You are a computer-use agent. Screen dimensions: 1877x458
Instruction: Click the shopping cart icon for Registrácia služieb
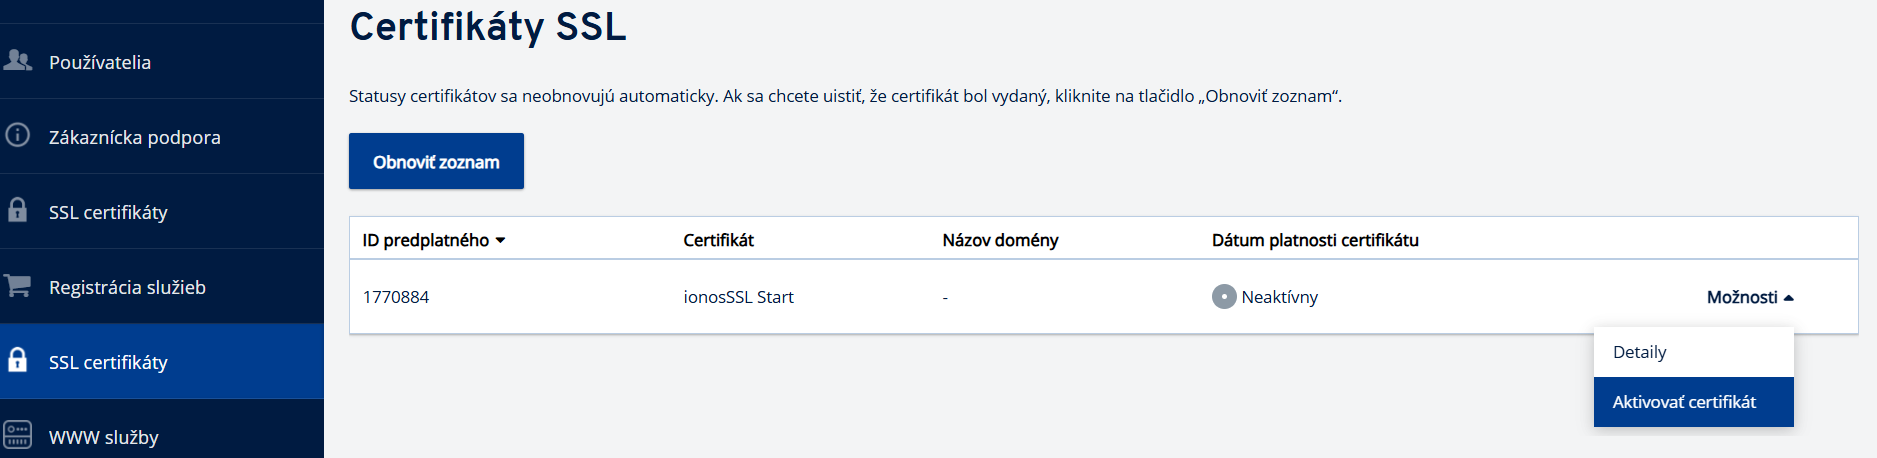click(18, 286)
